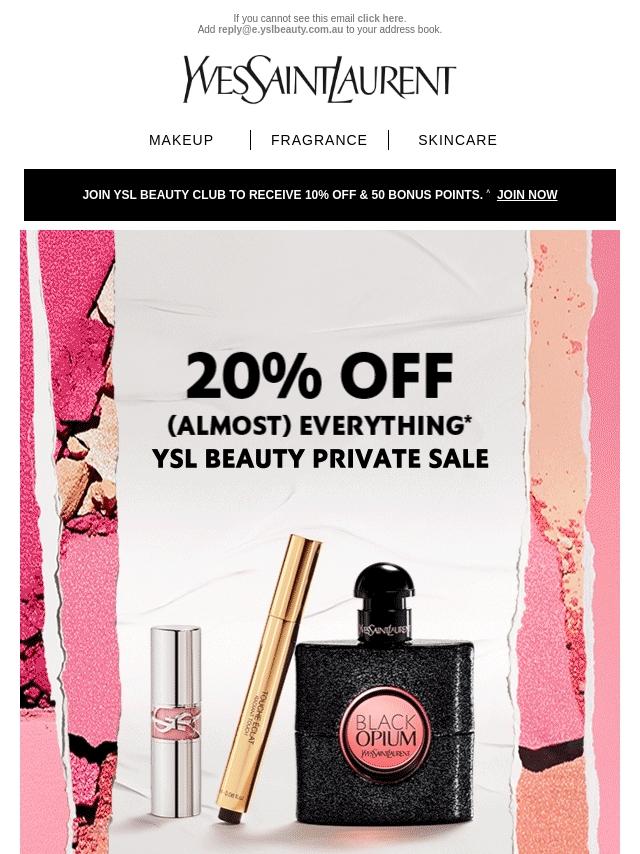Click the (ALMOST) EVERYTHING* text
This screenshot has width=640, height=854.
tap(320, 426)
